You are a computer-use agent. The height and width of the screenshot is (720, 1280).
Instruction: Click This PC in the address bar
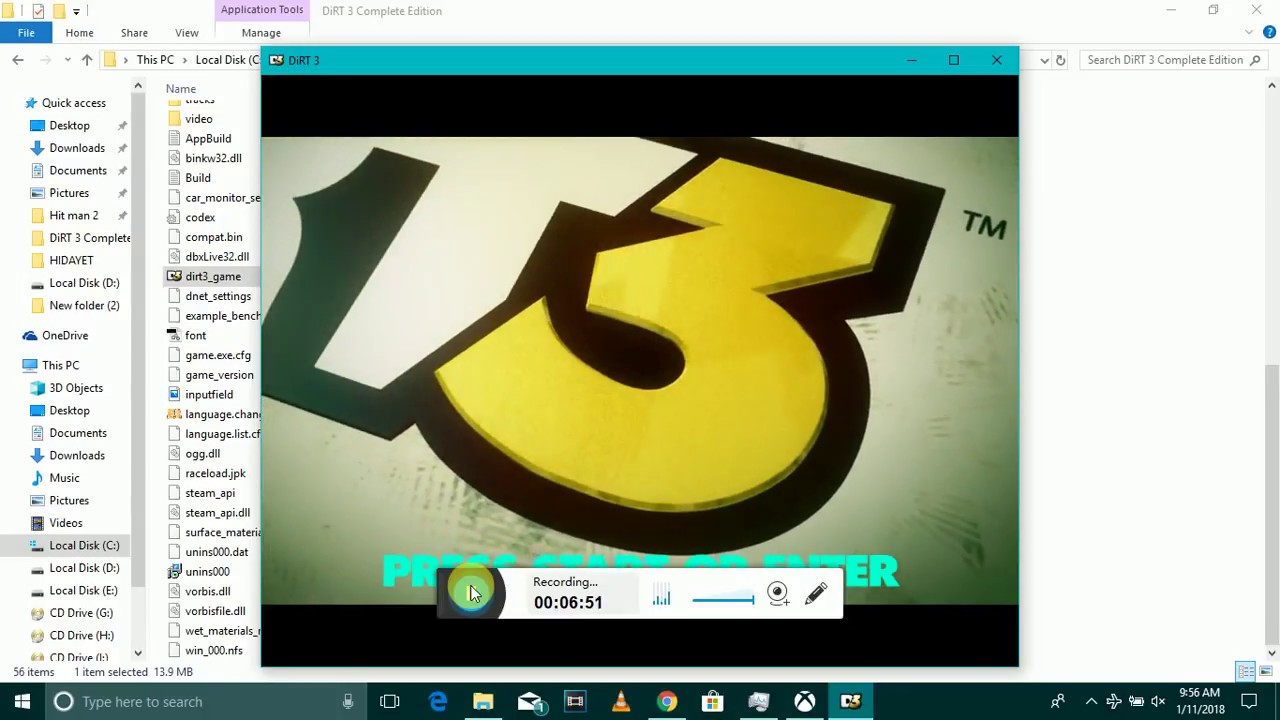tap(155, 60)
